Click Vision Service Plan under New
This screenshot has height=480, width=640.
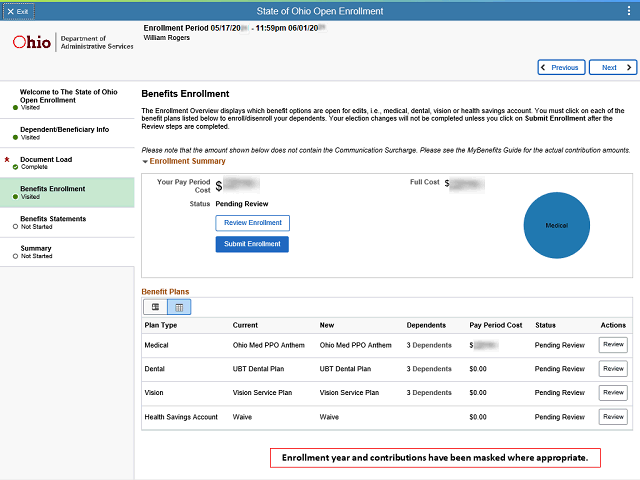click(x=349, y=393)
